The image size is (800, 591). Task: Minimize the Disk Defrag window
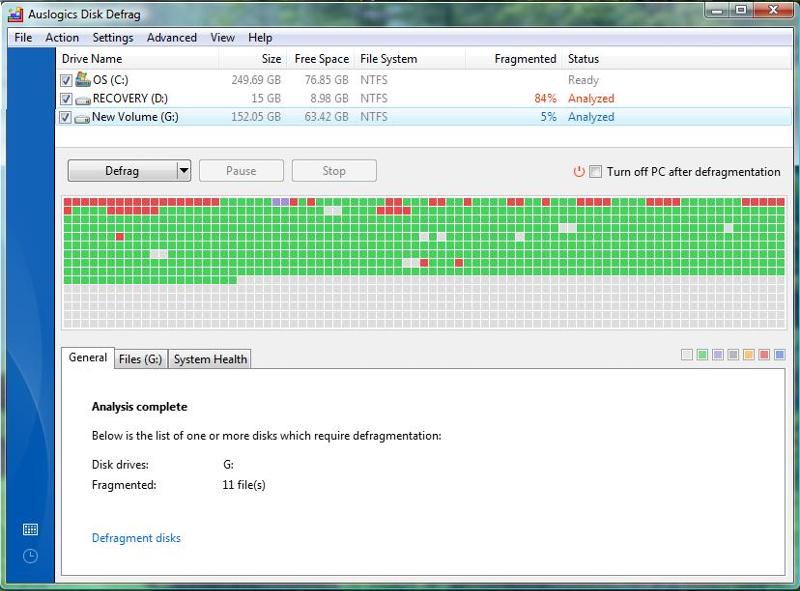pyautogui.click(x=717, y=10)
